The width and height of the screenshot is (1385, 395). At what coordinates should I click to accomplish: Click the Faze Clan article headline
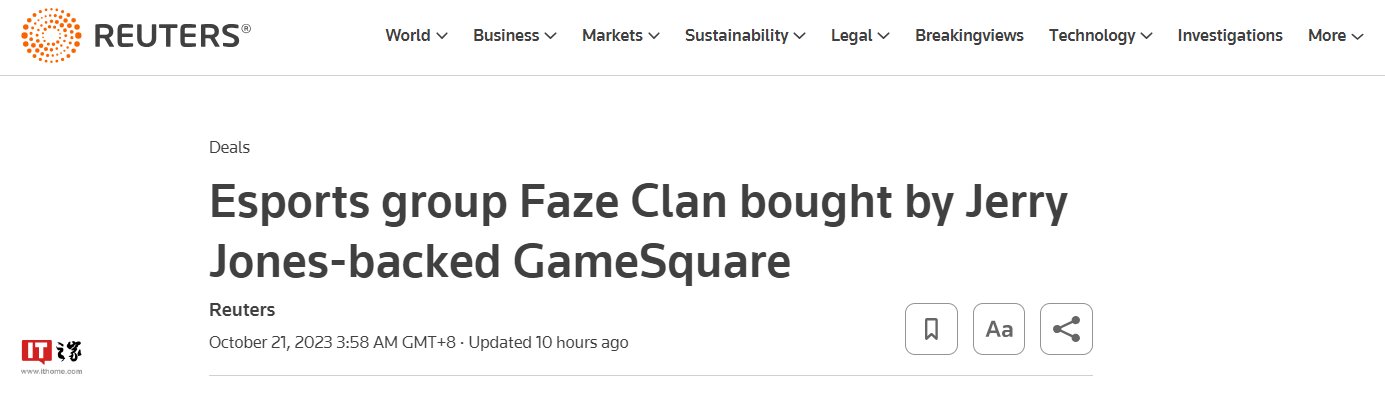[638, 231]
